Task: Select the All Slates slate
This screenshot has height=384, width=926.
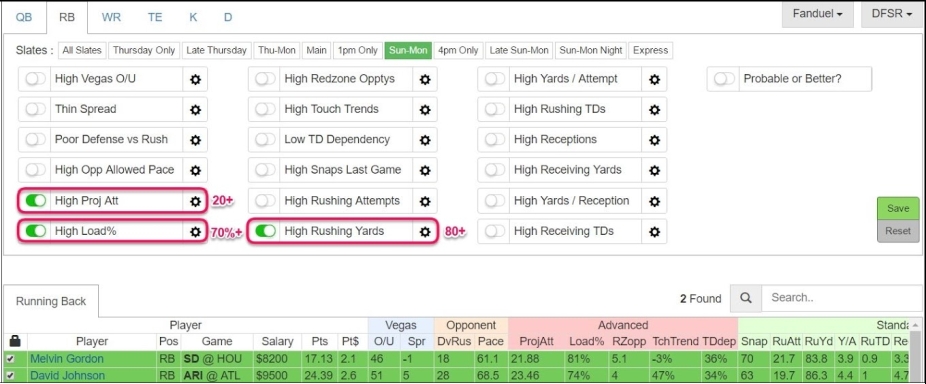Action: [x=82, y=50]
